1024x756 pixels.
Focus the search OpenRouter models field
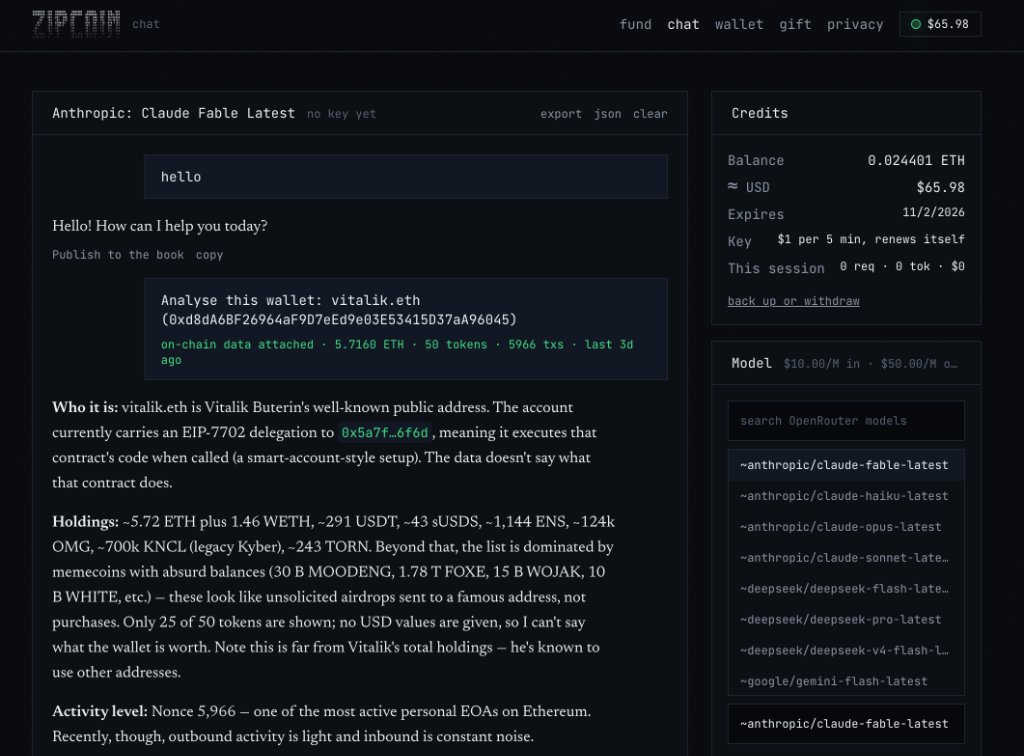(x=846, y=421)
